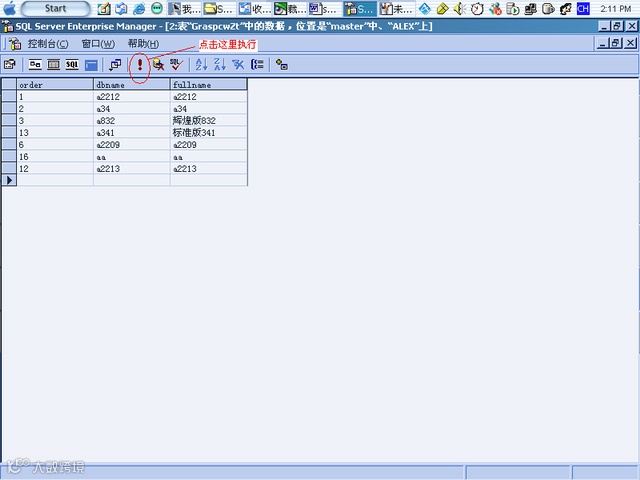Switch to the taskbar button labeled 我...
The image size is (640, 480).
[x=184, y=8]
